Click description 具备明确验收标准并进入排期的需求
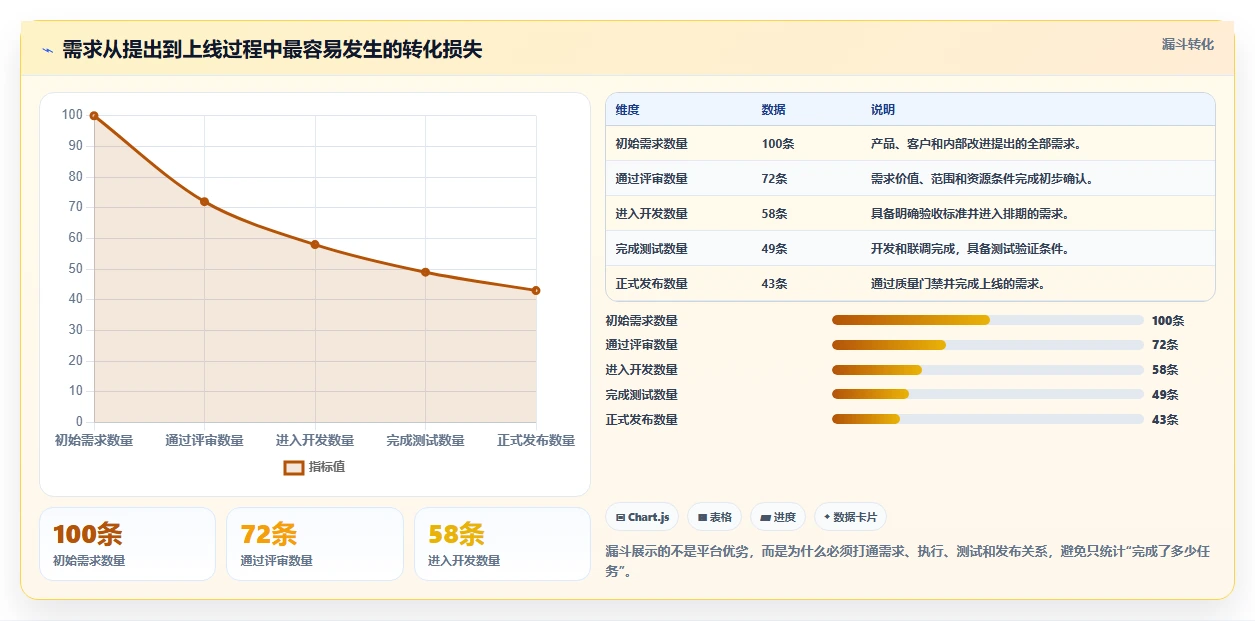 (970, 214)
